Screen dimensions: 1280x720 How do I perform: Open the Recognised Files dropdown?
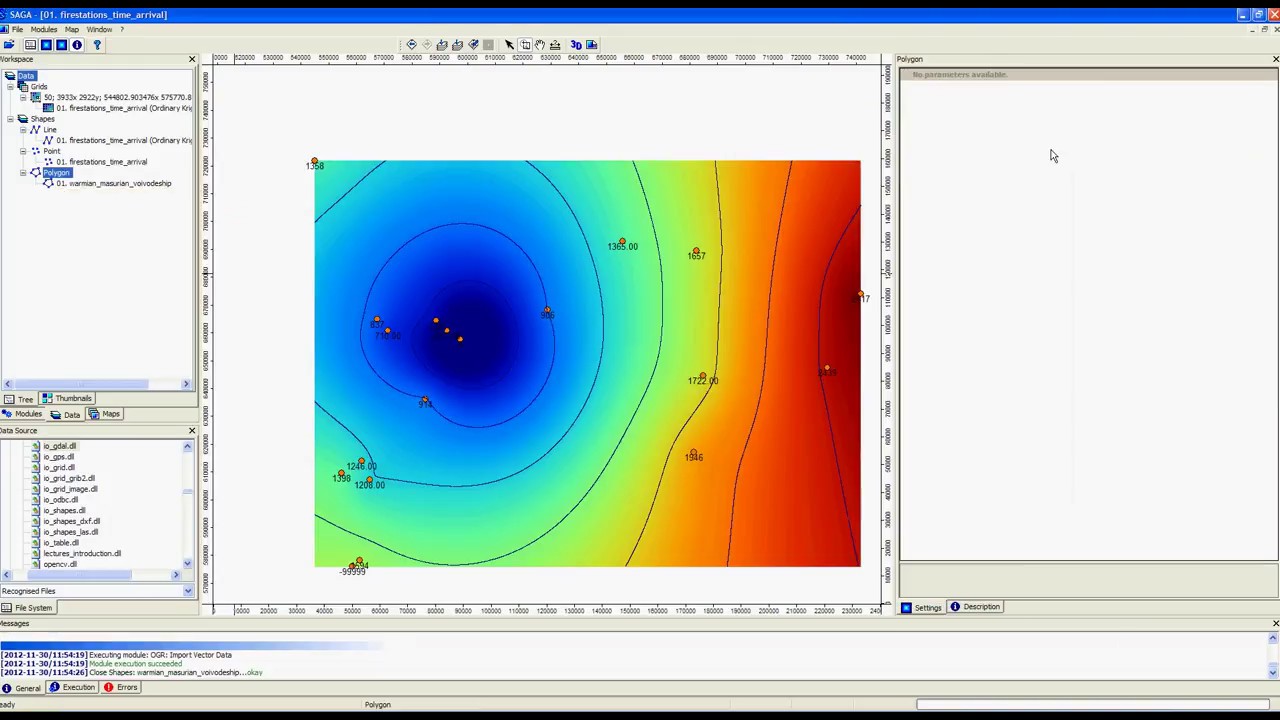(187, 591)
